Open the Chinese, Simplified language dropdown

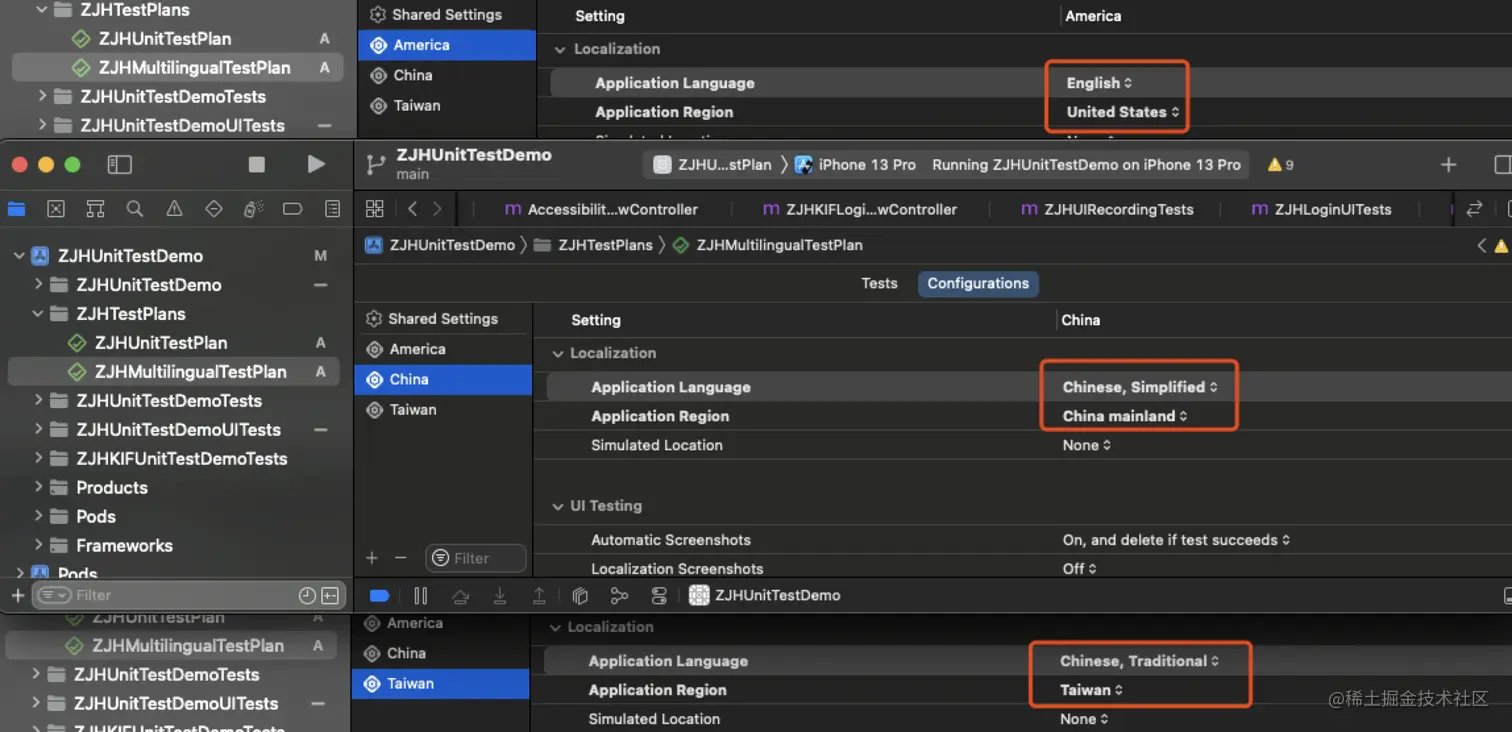tap(1140, 387)
